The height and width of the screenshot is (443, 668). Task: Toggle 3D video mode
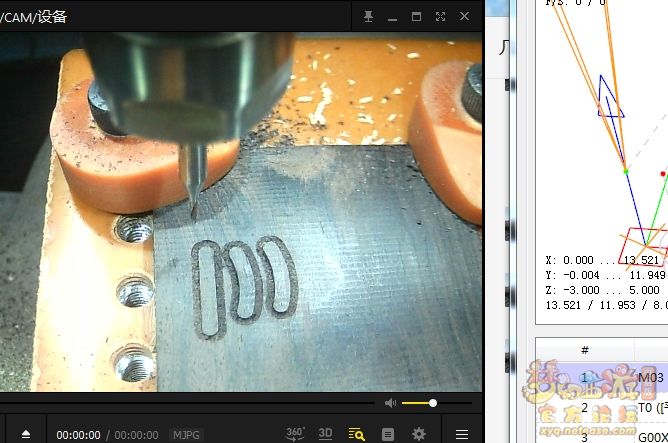click(325, 434)
